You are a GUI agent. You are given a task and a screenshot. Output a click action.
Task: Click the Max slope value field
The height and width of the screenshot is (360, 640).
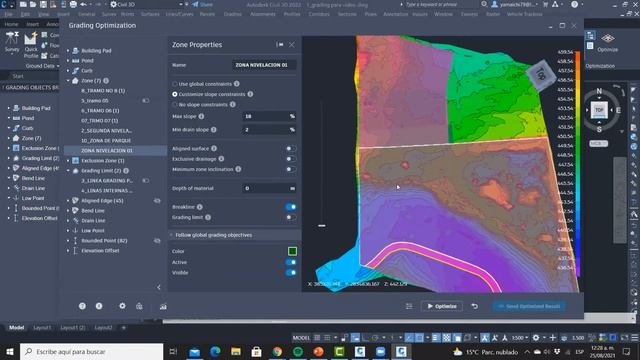[269, 116]
